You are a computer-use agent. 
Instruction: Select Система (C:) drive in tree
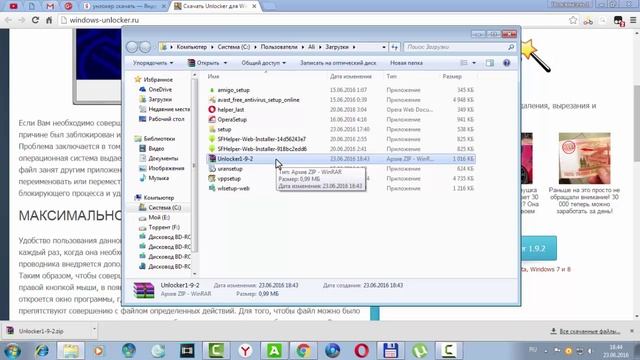pos(164,207)
